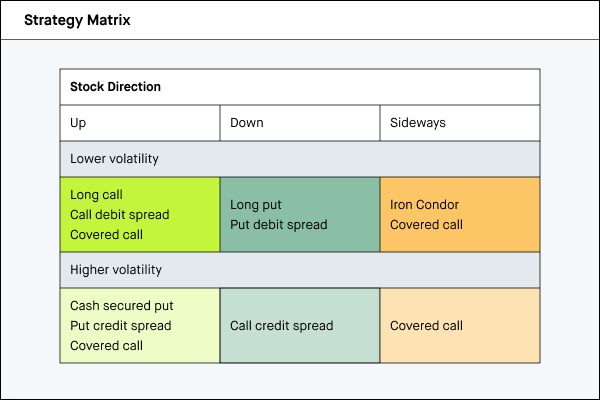Select the "Stock Direction" table header
The height and width of the screenshot is (400, 600).
[115, 87]
